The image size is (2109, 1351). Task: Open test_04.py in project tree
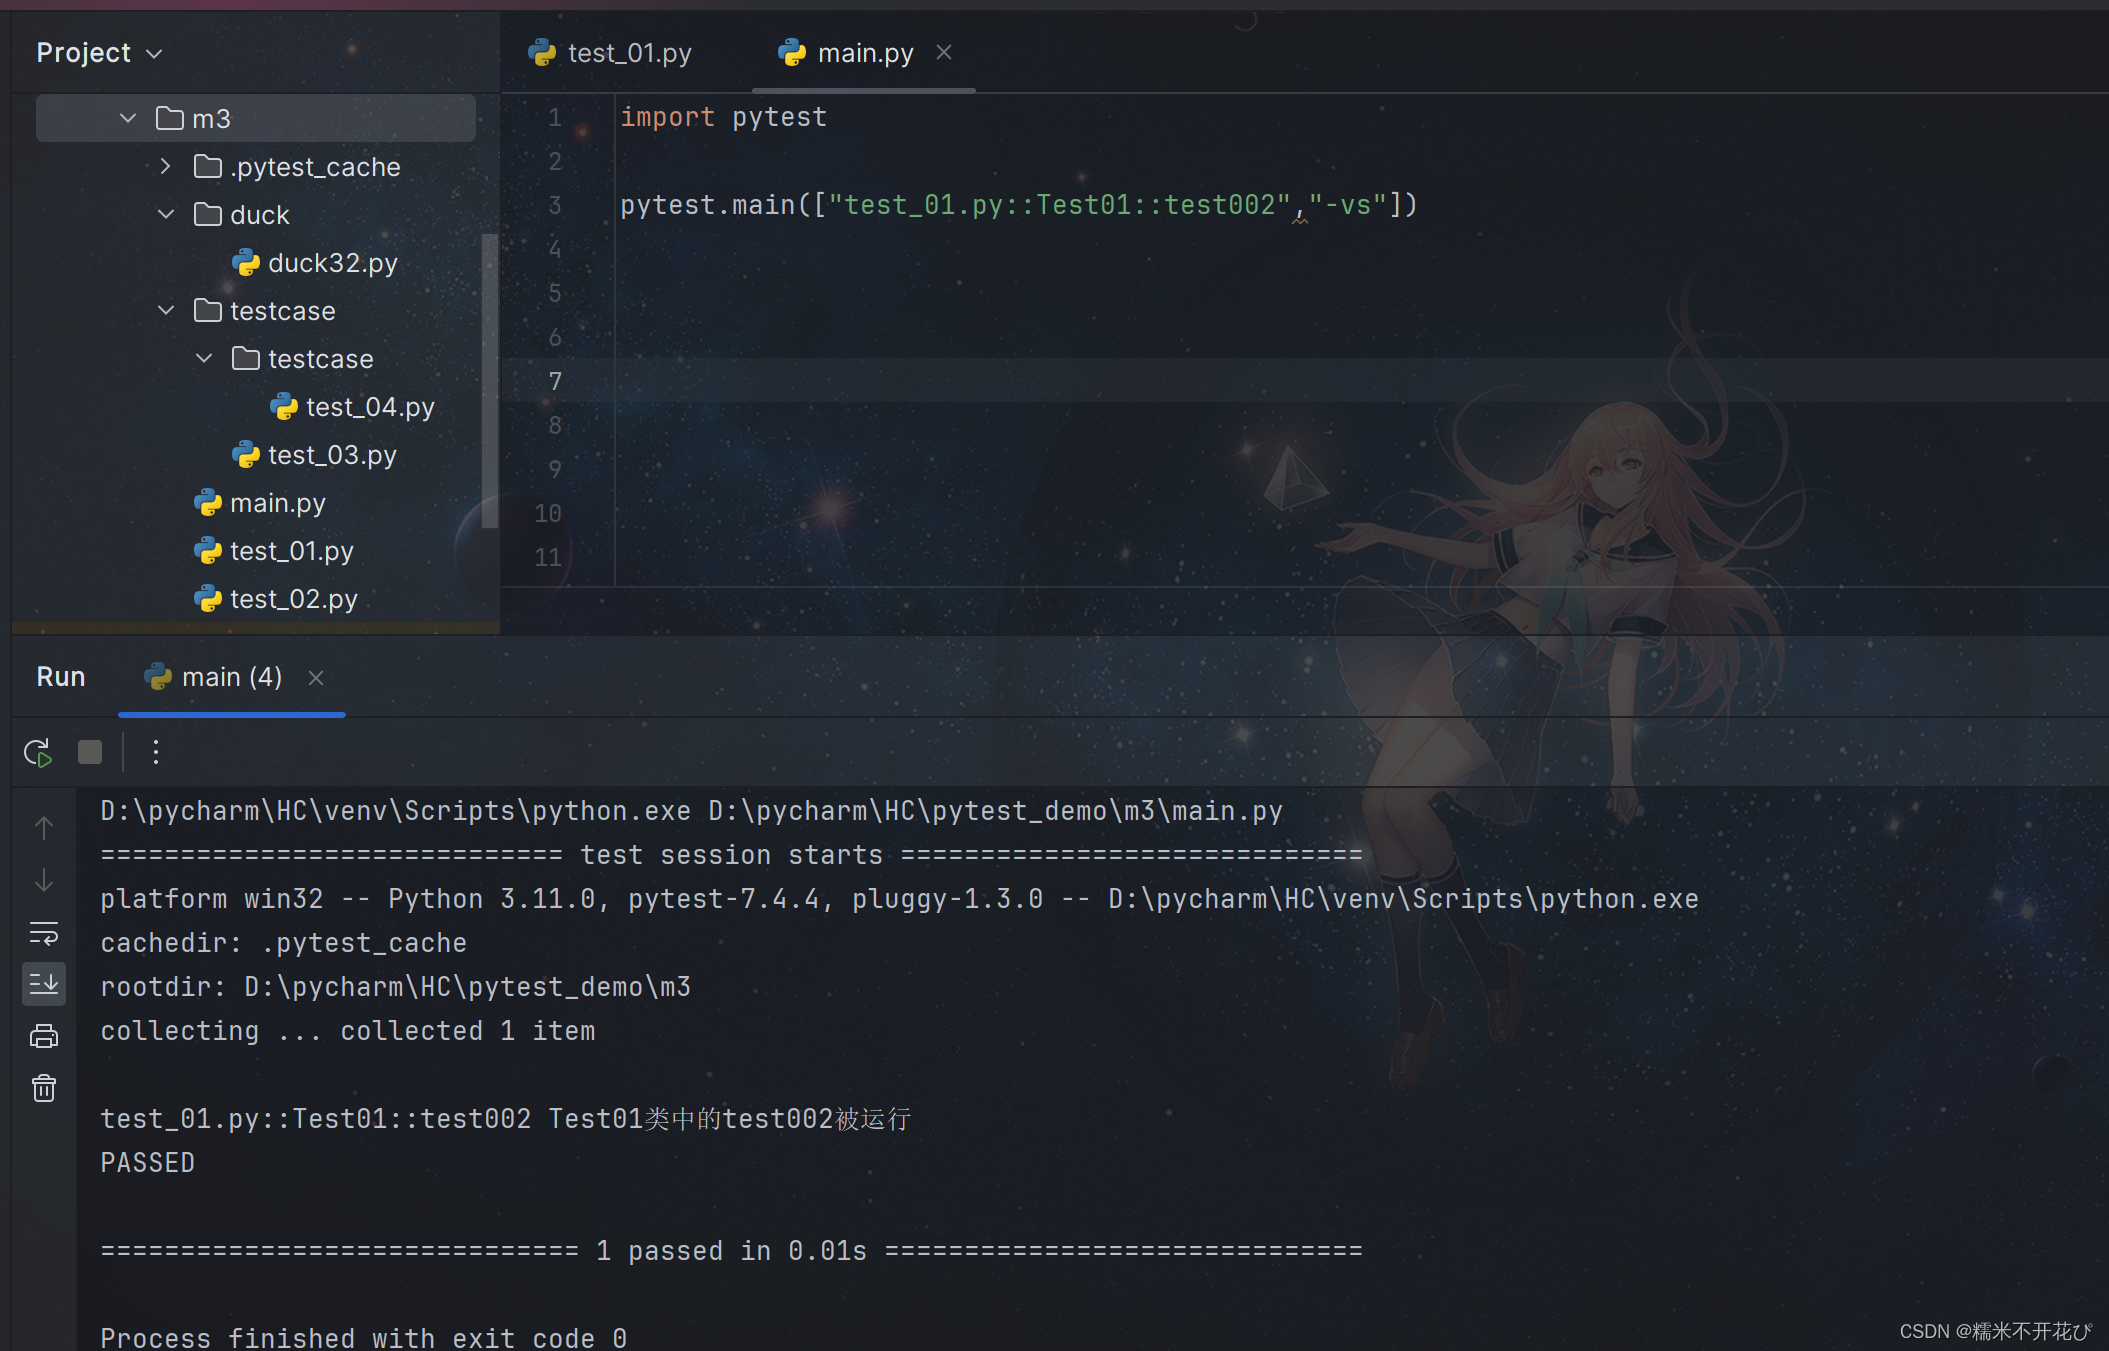[369, 407]
